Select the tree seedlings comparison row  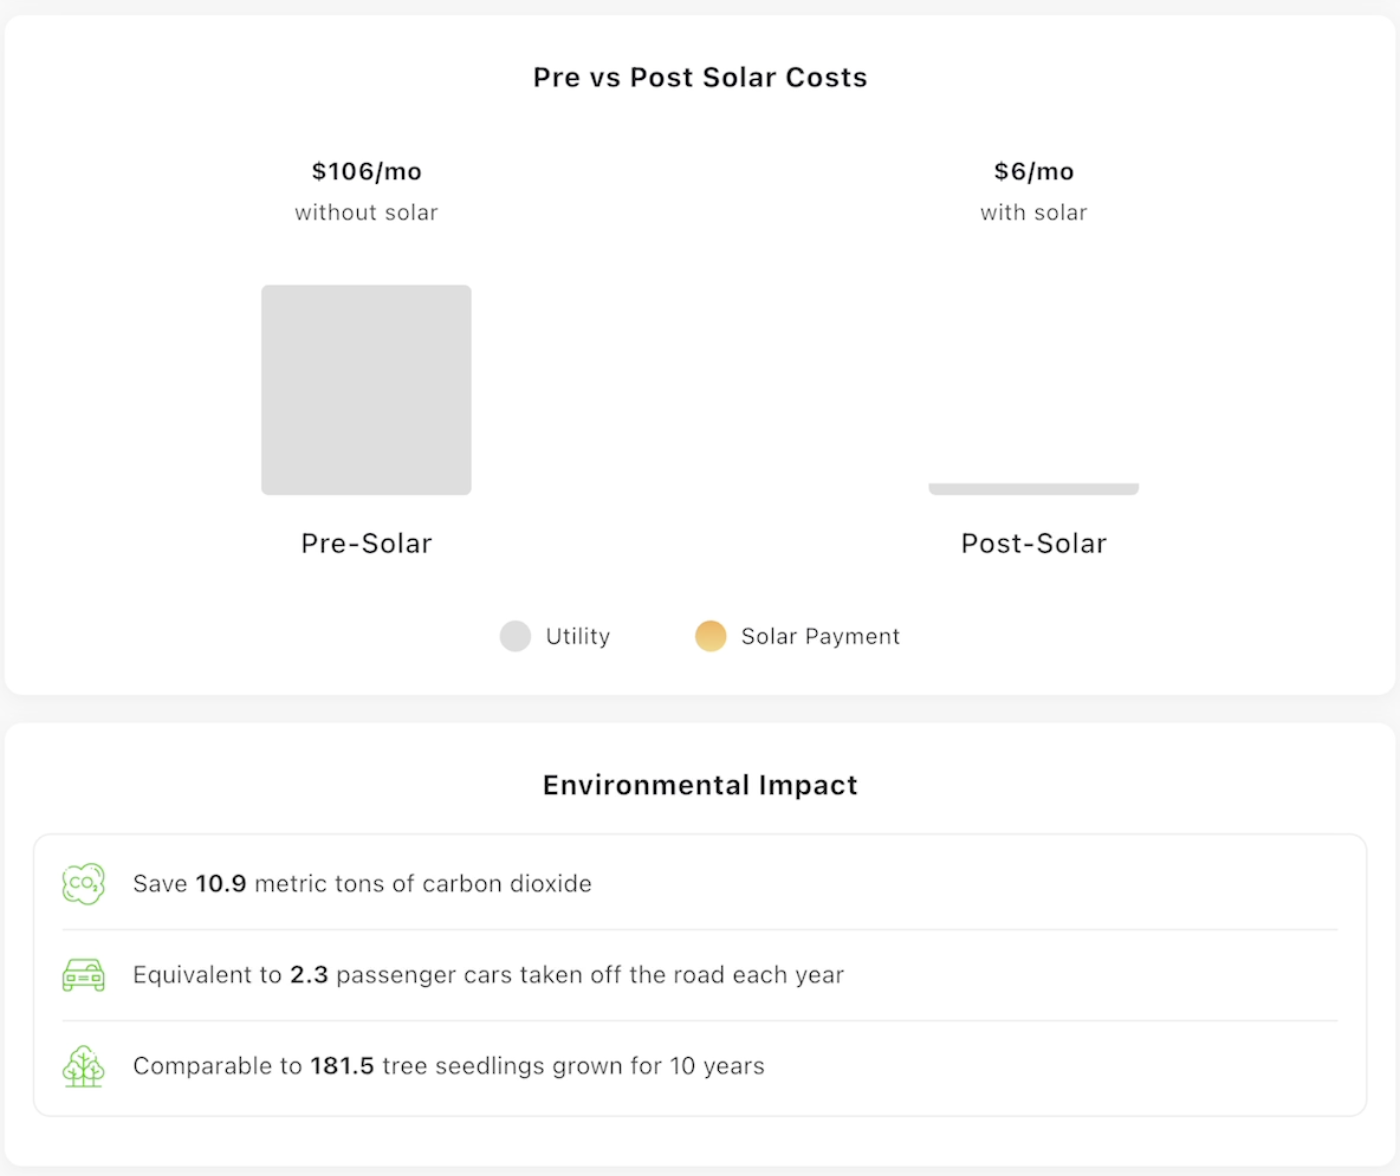700,1066
